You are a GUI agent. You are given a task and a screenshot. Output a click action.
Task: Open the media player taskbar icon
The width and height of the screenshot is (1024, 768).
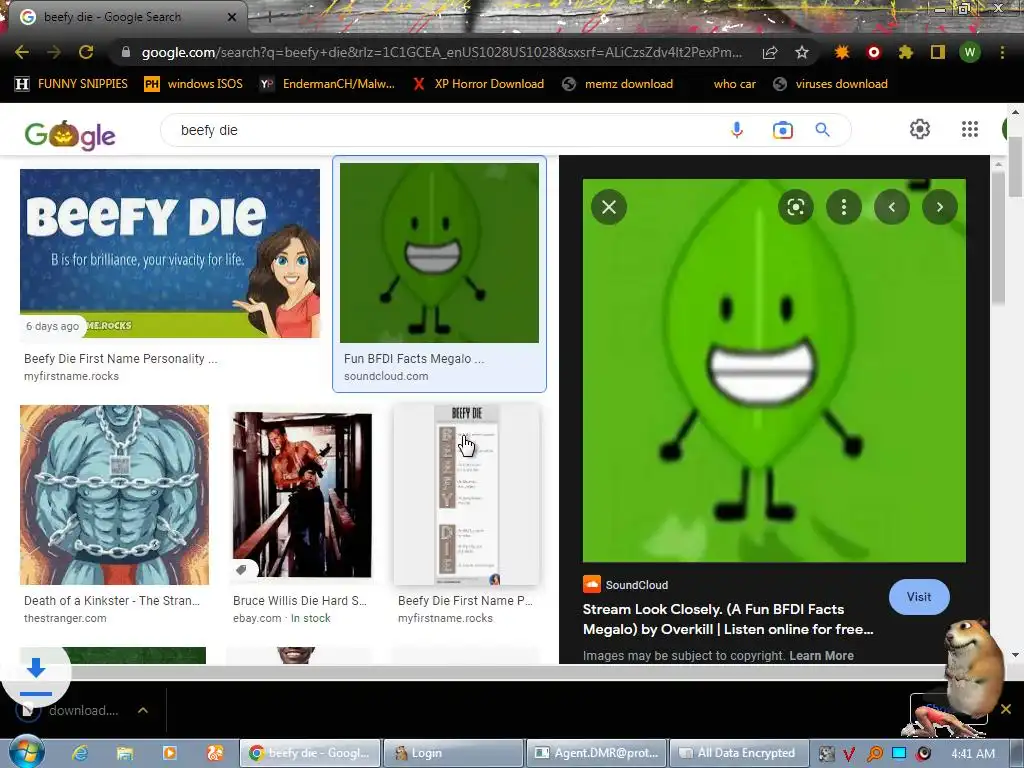coord(169,753)
